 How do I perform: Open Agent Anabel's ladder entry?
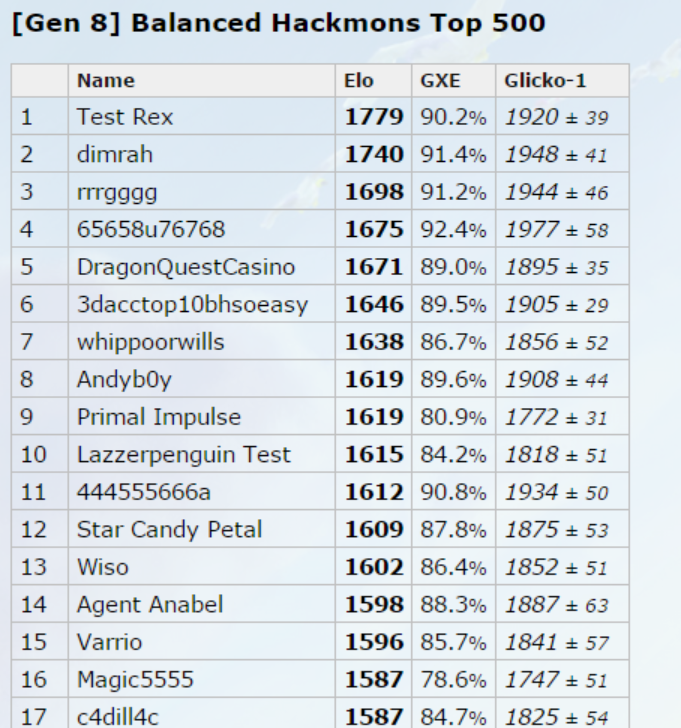pyautogui.click(x=150, y=605)
